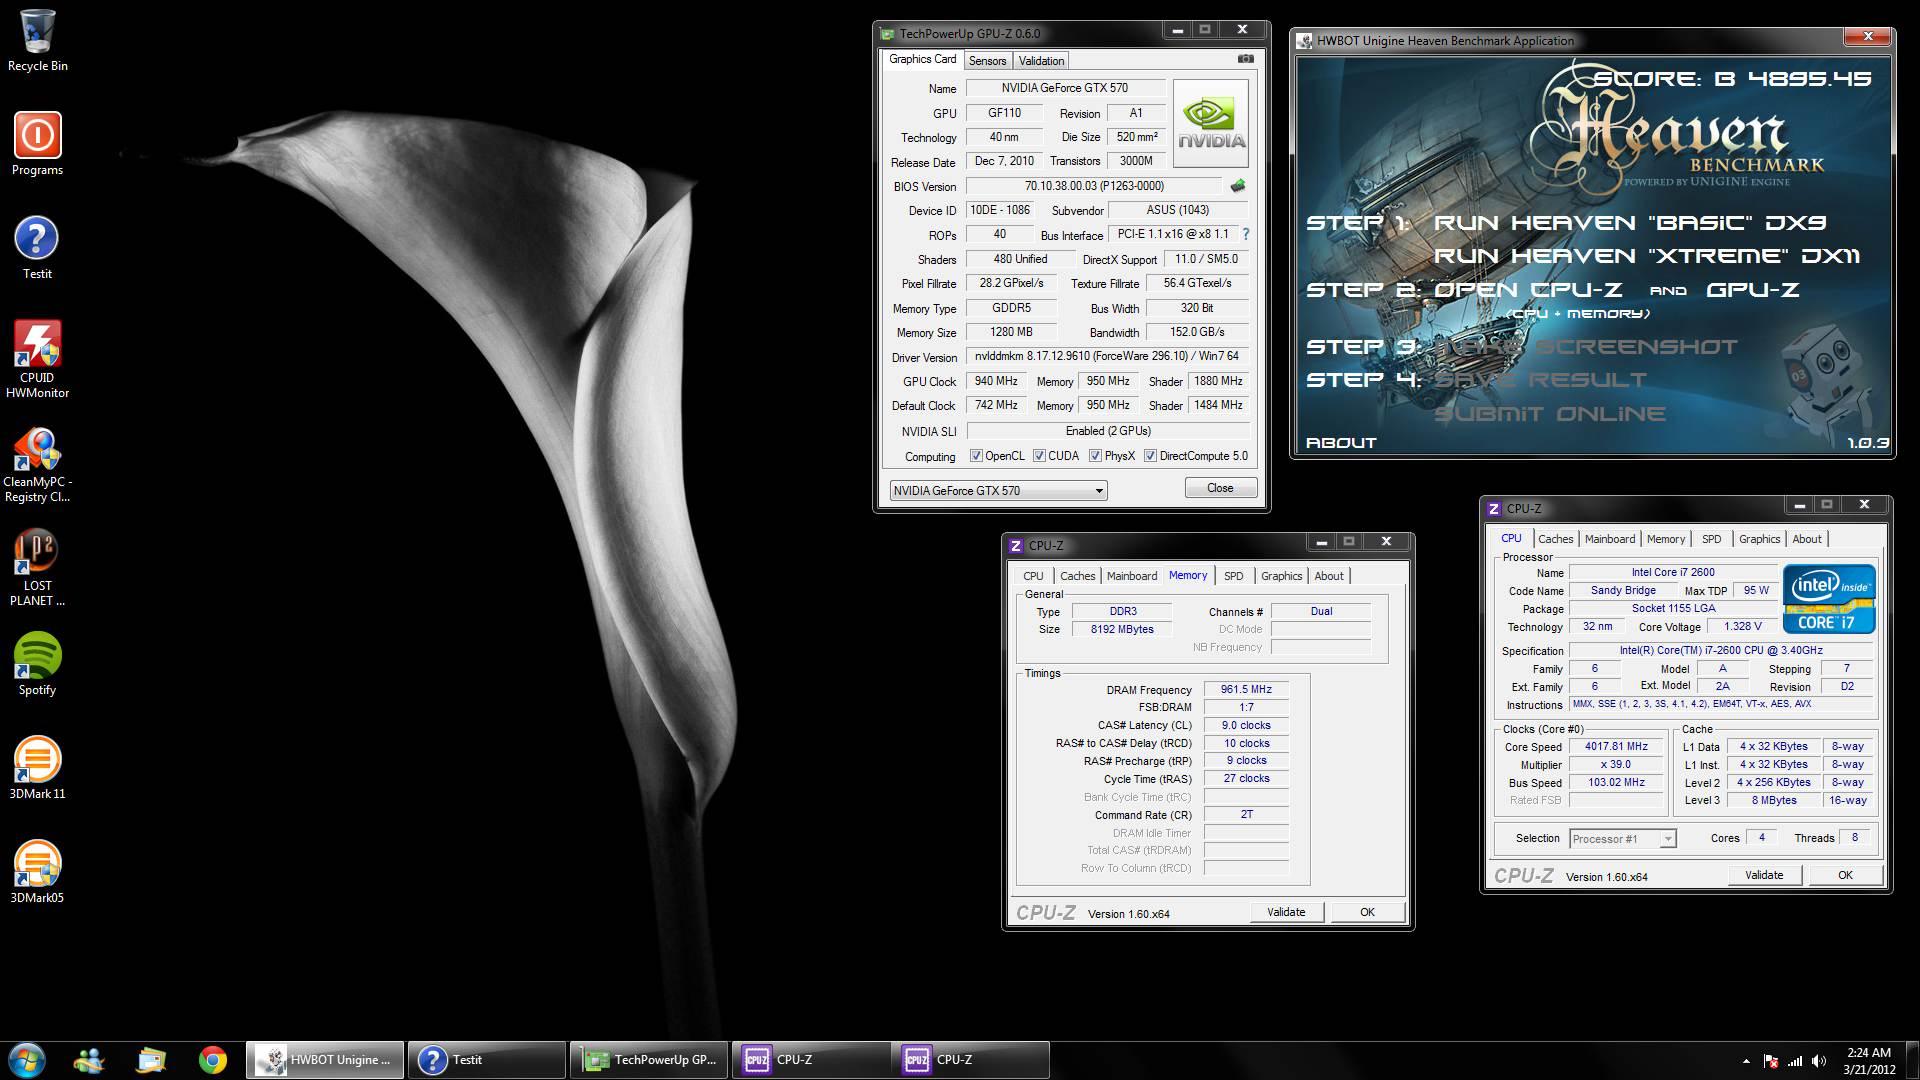The height and width of the screenshot is (1080, 1920).
Task: Click the Bus Interface question mark icon
Action: pos(1245,234)
